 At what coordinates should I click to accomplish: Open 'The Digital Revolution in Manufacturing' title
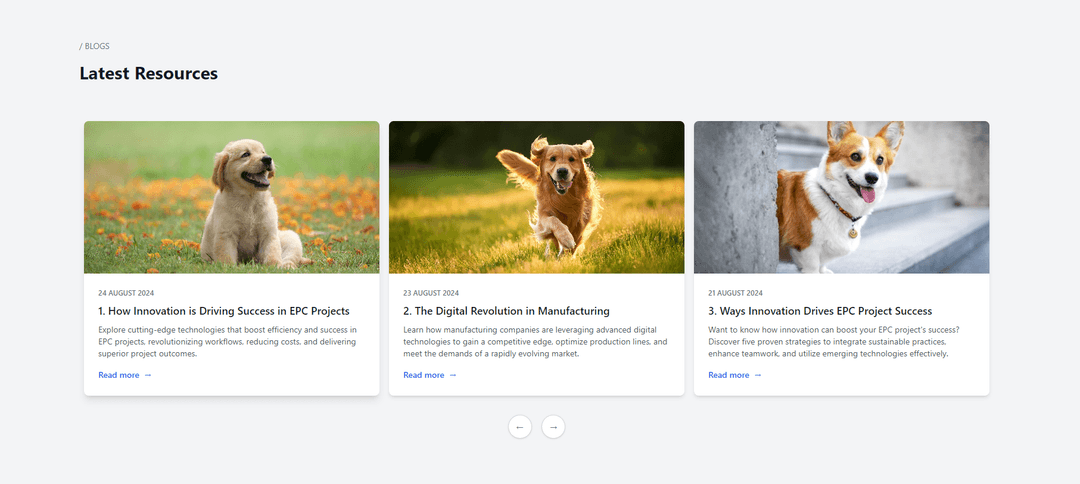click(506, 311)
